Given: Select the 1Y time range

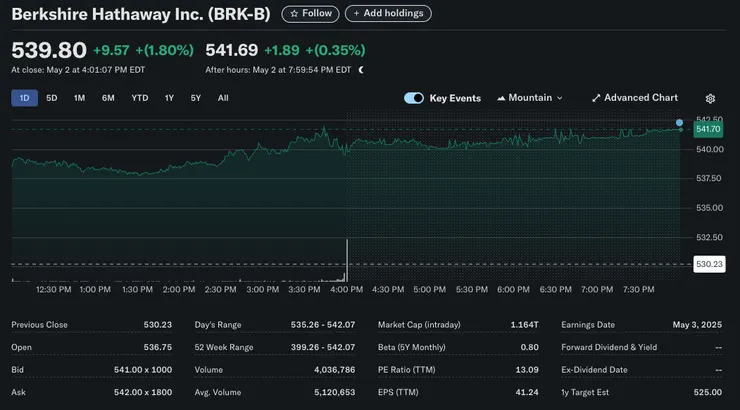Looking at the screenshot, I should [169, 98].
